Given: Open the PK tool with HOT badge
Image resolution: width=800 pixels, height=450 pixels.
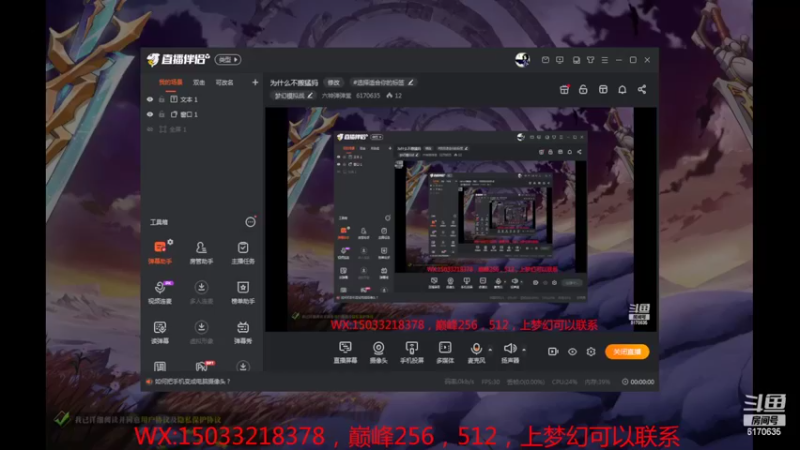Looking at the screenshot, I should click(203, 366).
